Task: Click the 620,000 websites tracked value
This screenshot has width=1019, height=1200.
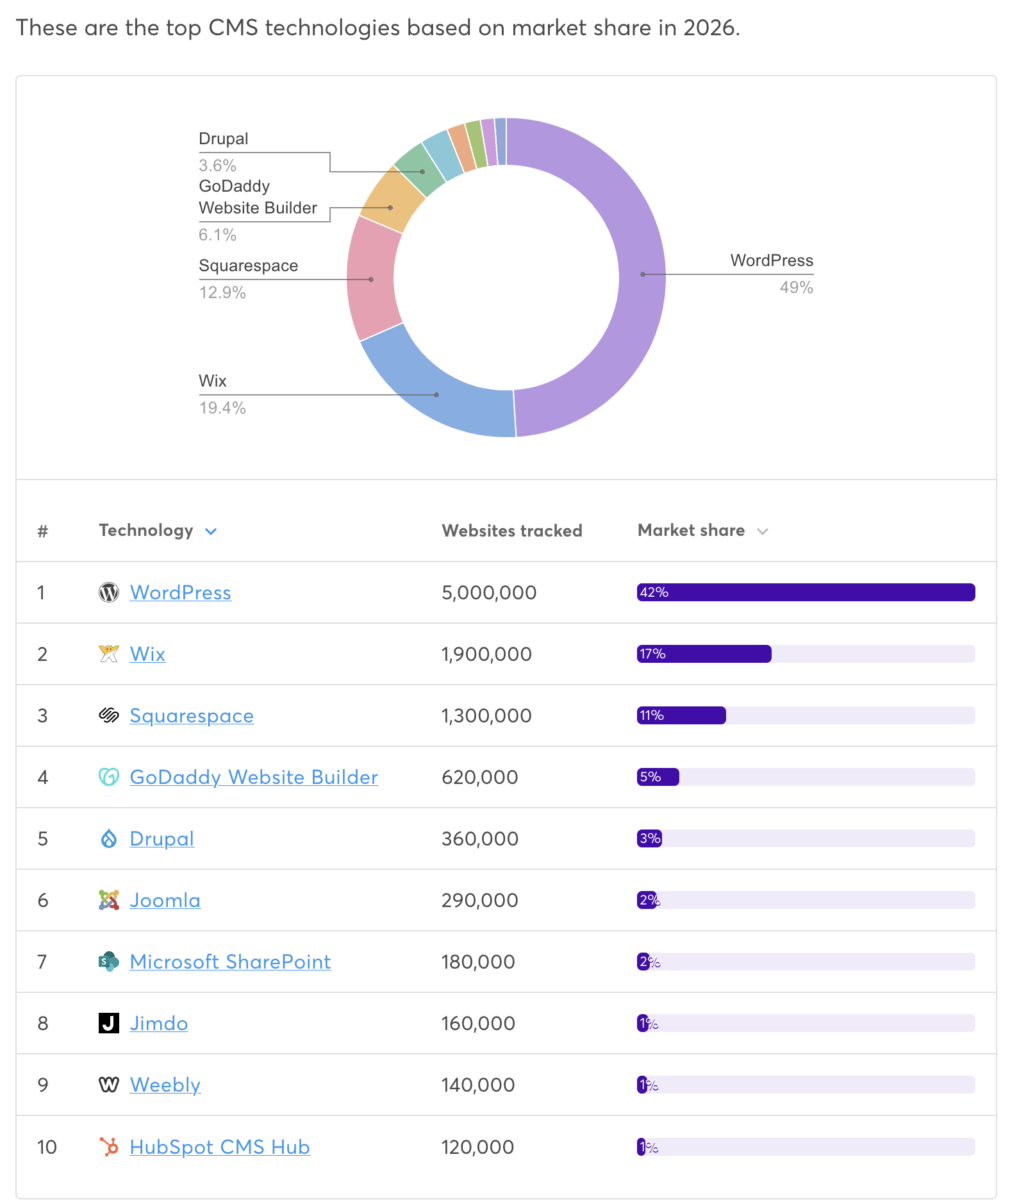Action: [x=480, y=777]
